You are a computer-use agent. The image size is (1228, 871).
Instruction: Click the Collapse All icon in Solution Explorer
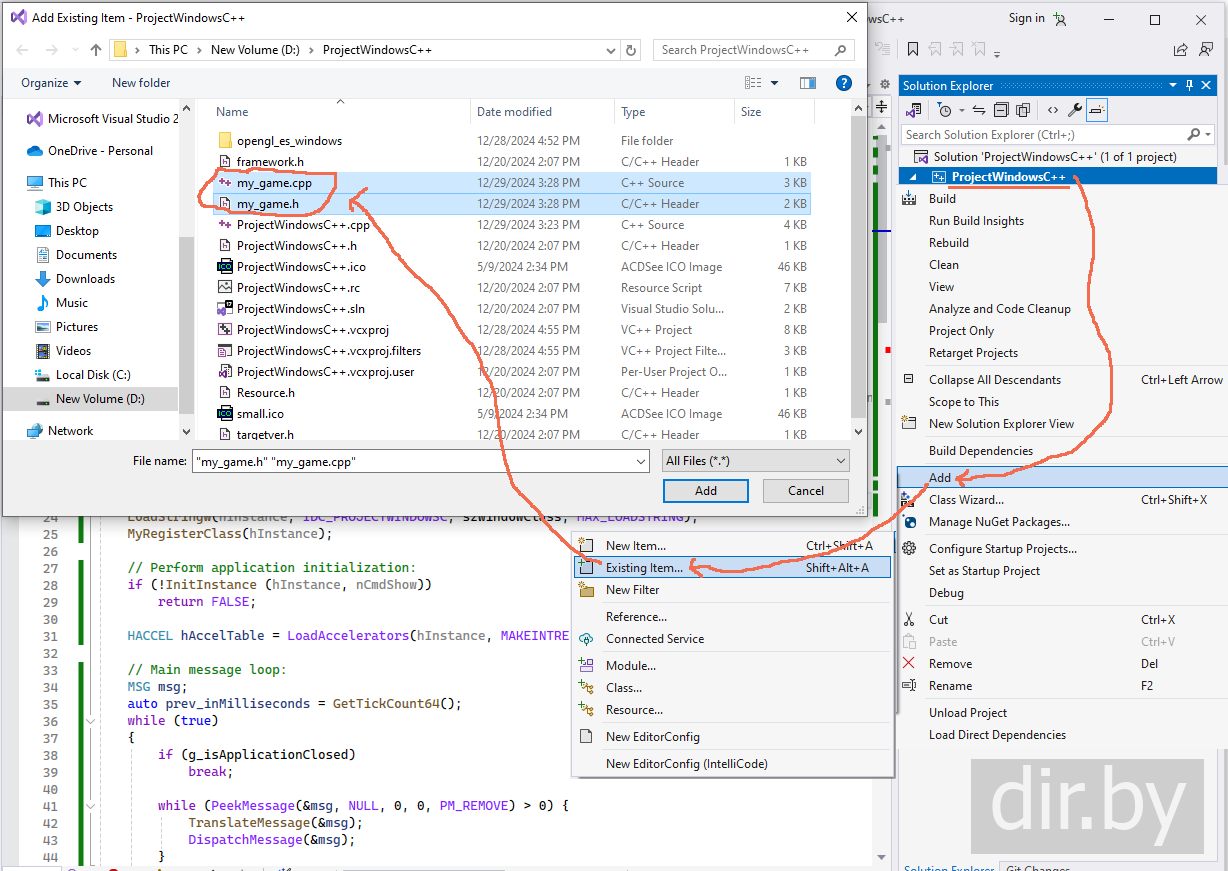coord(1001,110)
